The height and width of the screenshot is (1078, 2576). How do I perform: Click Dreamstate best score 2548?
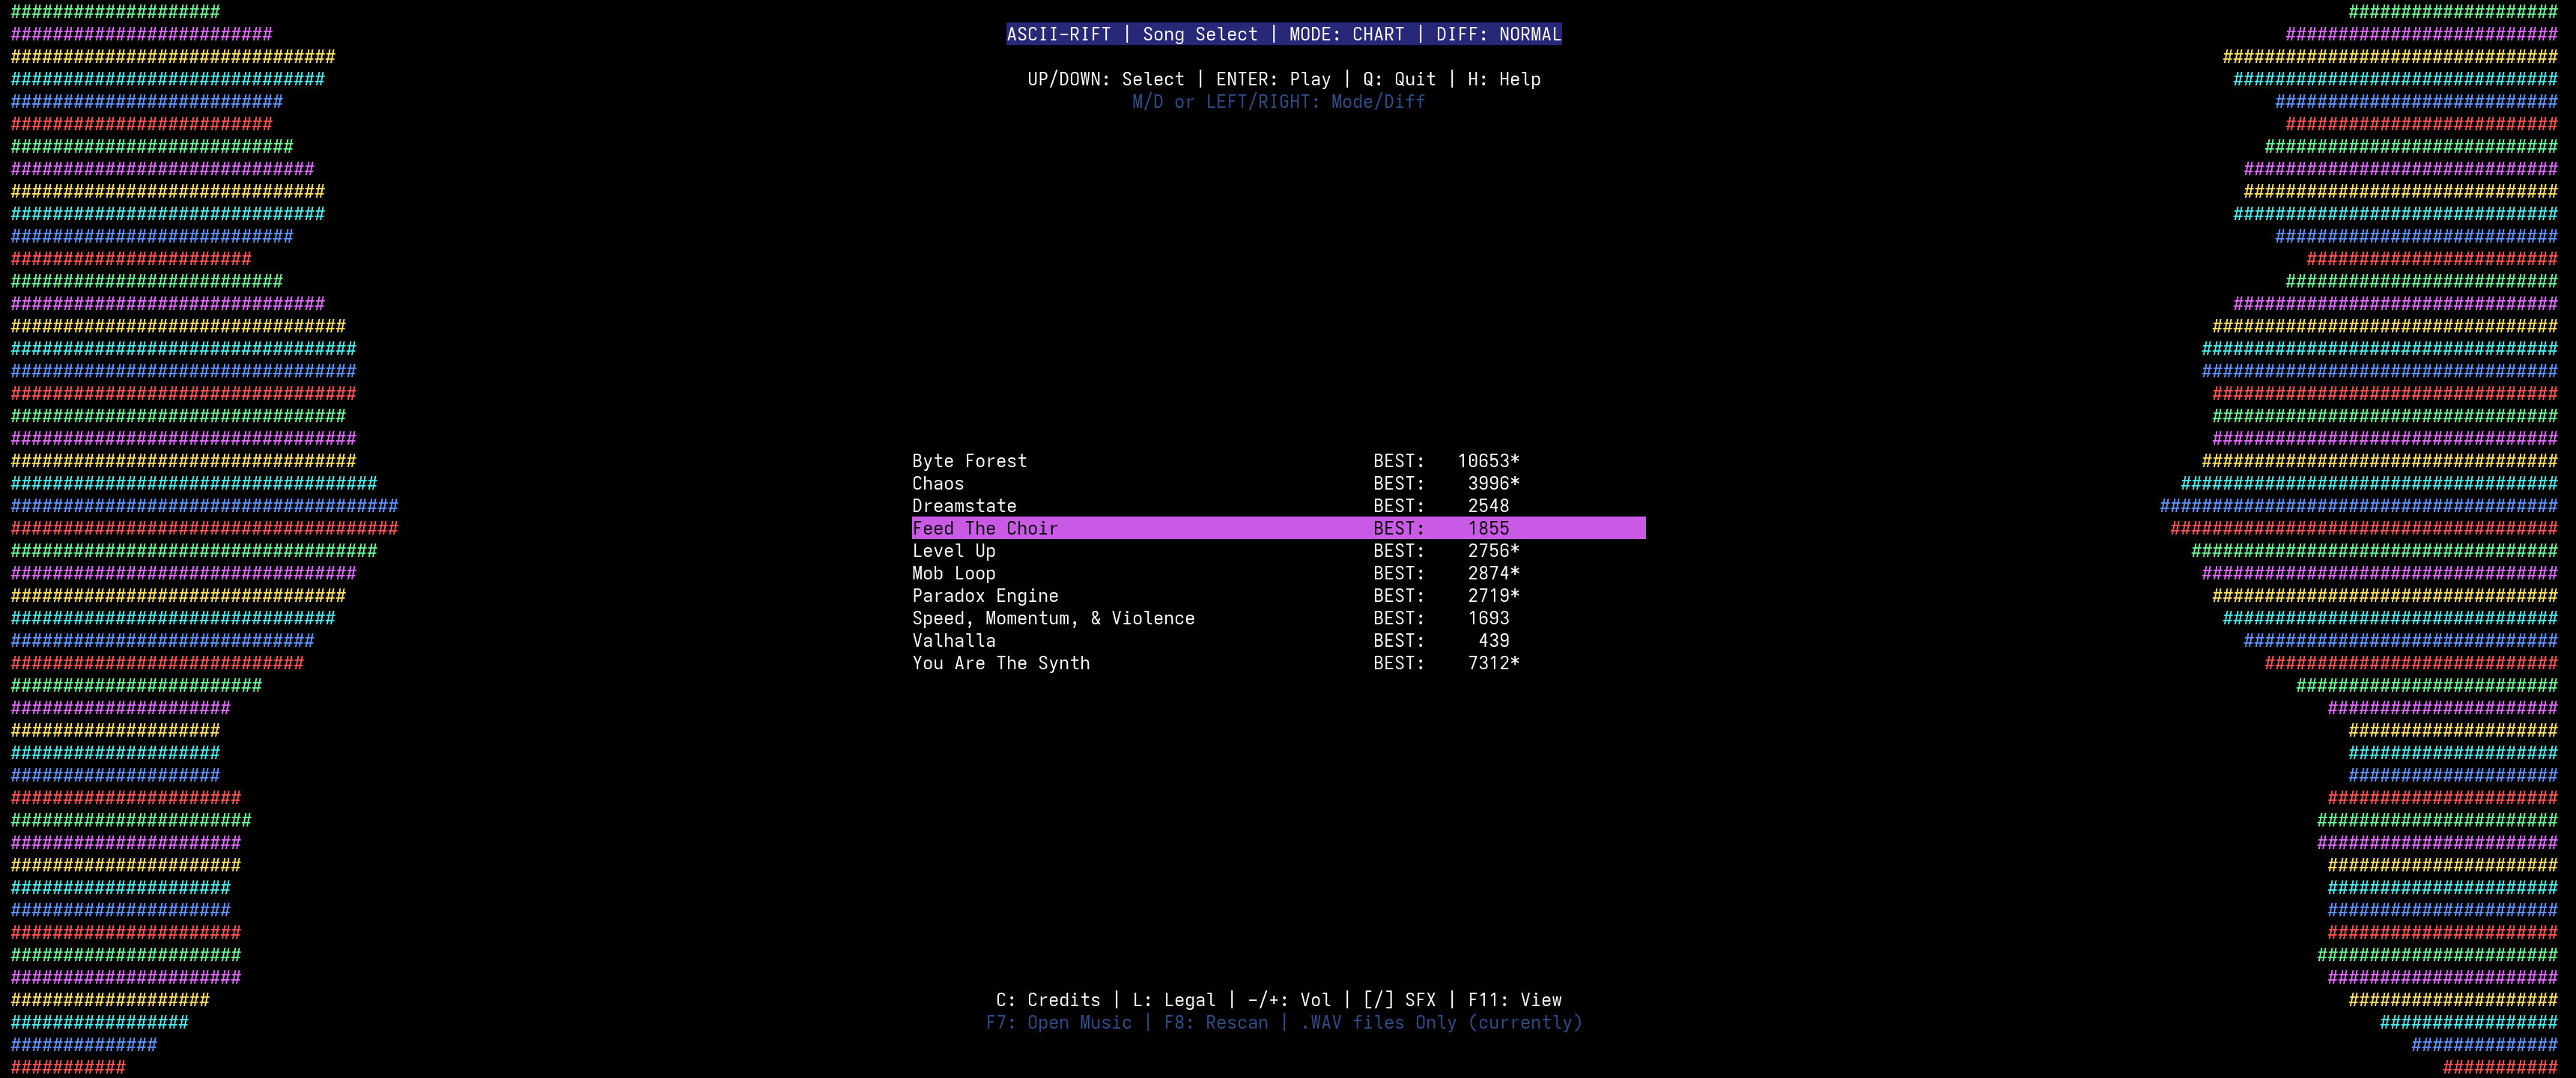(x=1488, y=506)
